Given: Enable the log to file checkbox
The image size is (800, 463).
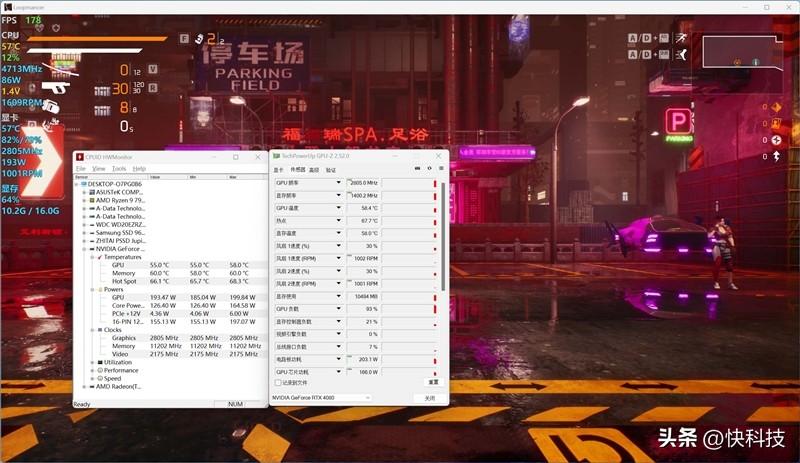Looking at the screenshot, I should [279, 382].
